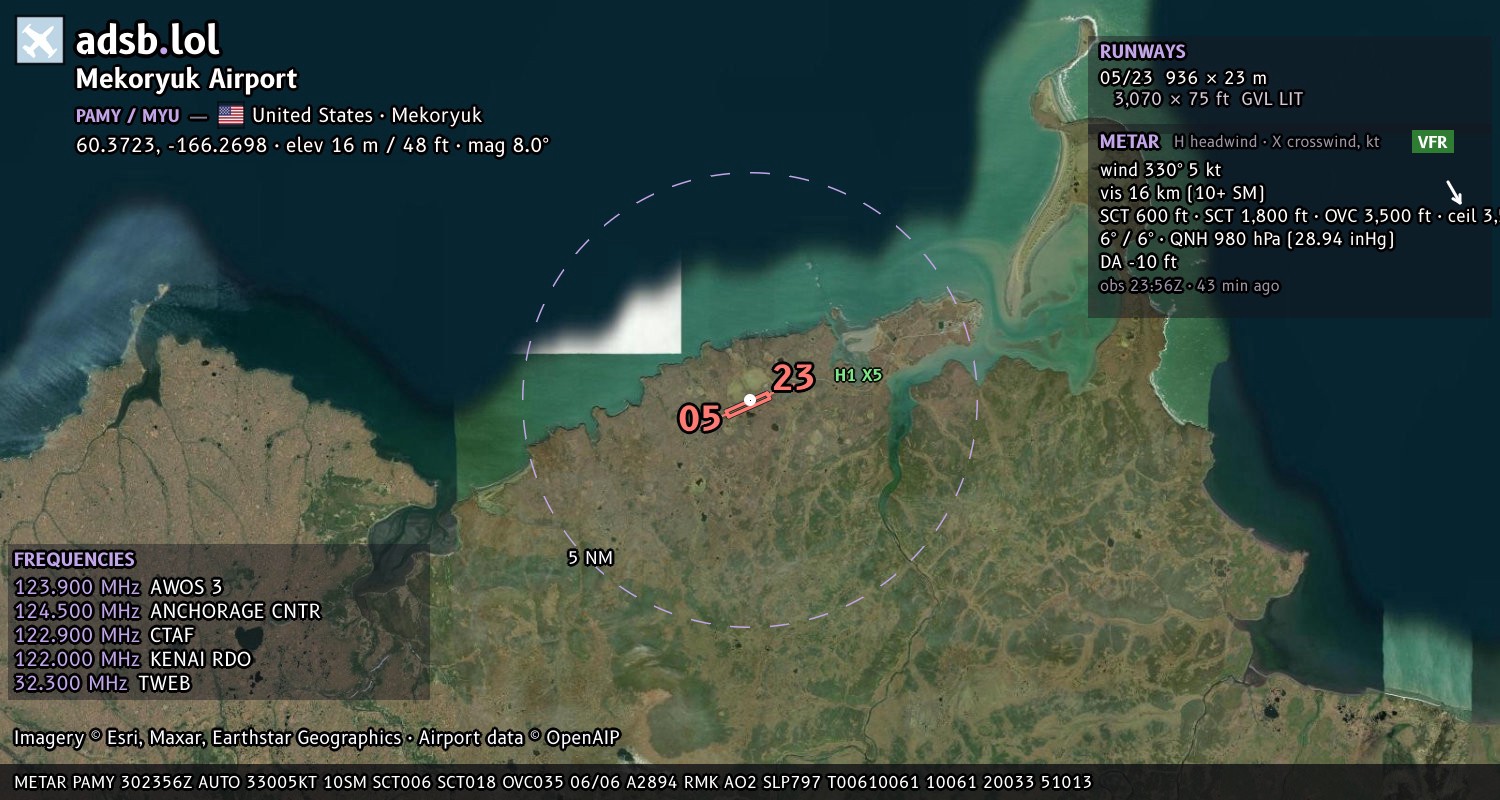1500x800 pixels.
Task: Click the airport reference point dot on runway
Action: click(x=750, y=400)
